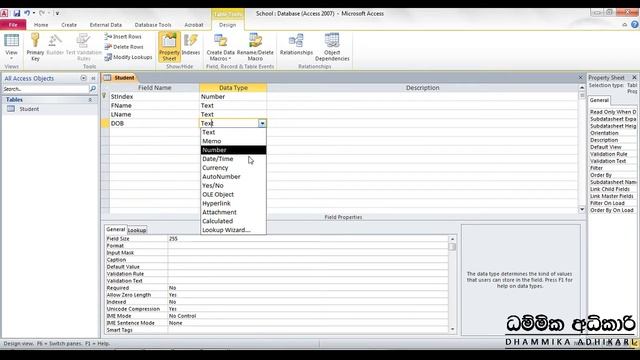Click the navigation pane Search box
This screenshot has height=360, width=640.
45,89
